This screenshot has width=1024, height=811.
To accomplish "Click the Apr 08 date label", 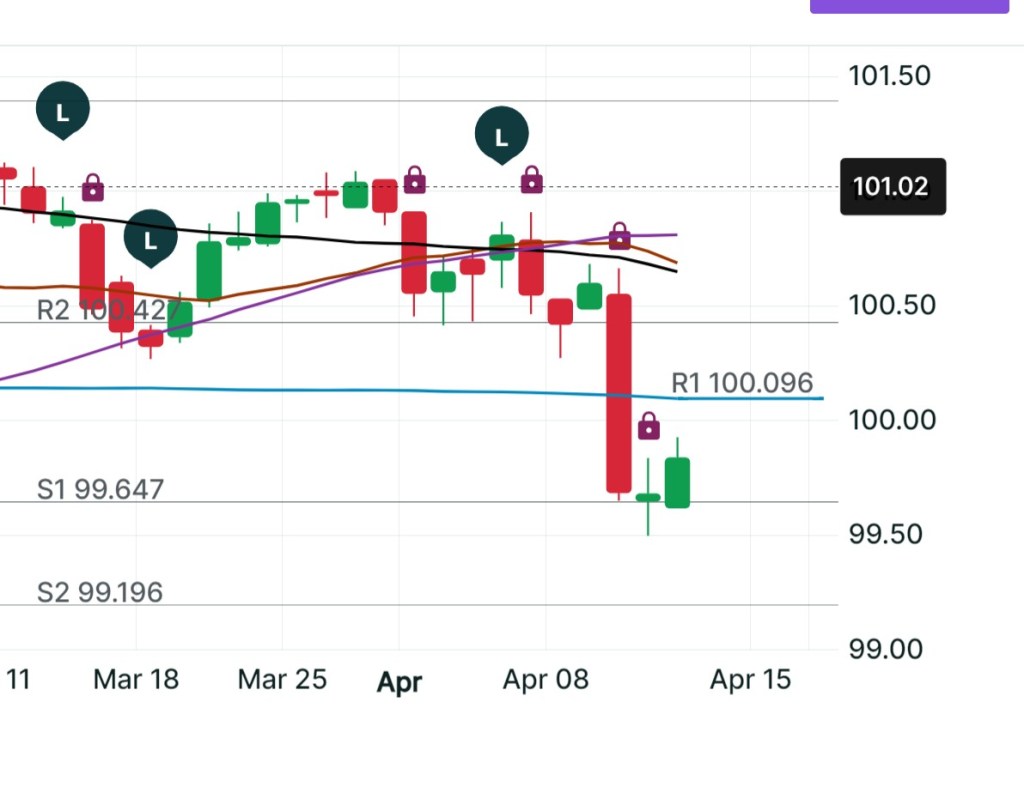I will point(545,680).
